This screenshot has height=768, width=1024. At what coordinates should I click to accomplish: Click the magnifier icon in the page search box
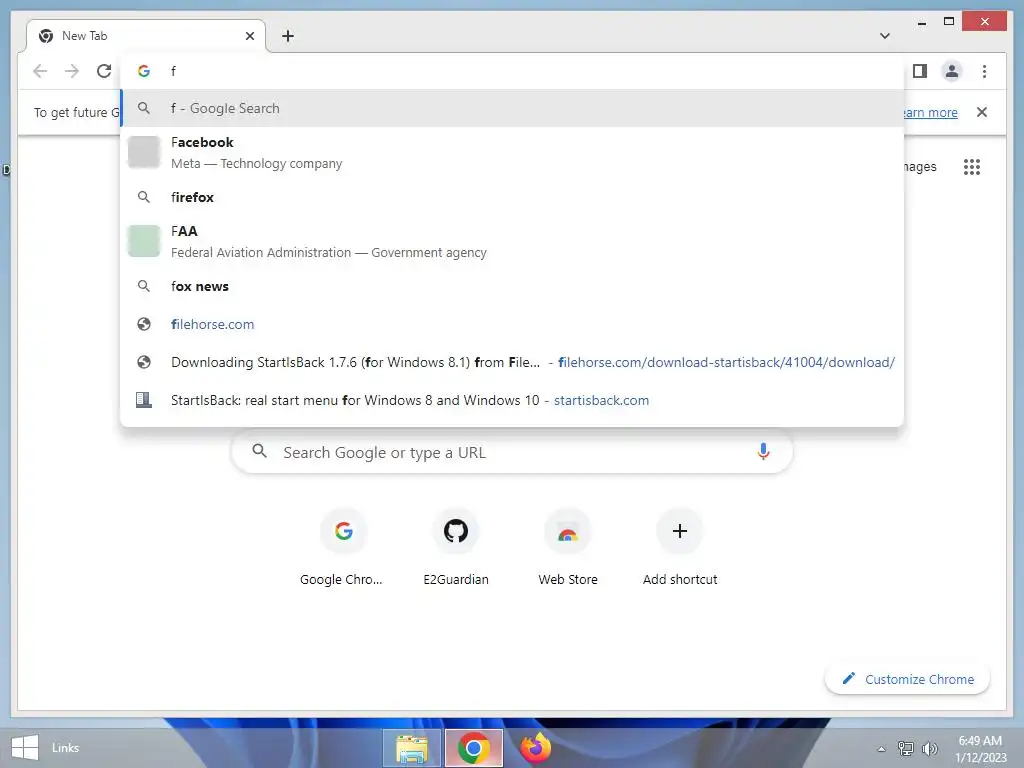click(x=259, y=451)
